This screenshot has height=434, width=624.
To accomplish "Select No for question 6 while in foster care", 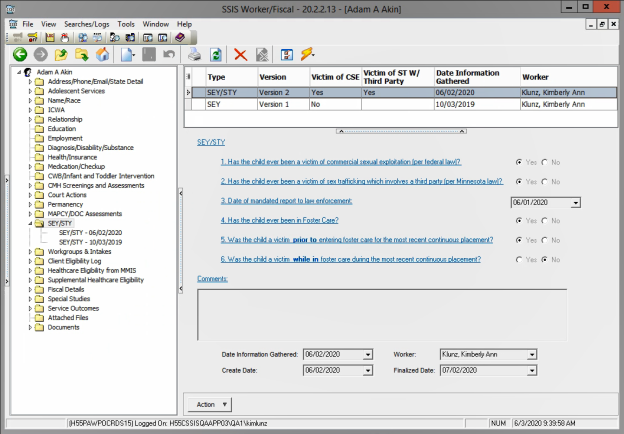I will [x=544, y=259].
